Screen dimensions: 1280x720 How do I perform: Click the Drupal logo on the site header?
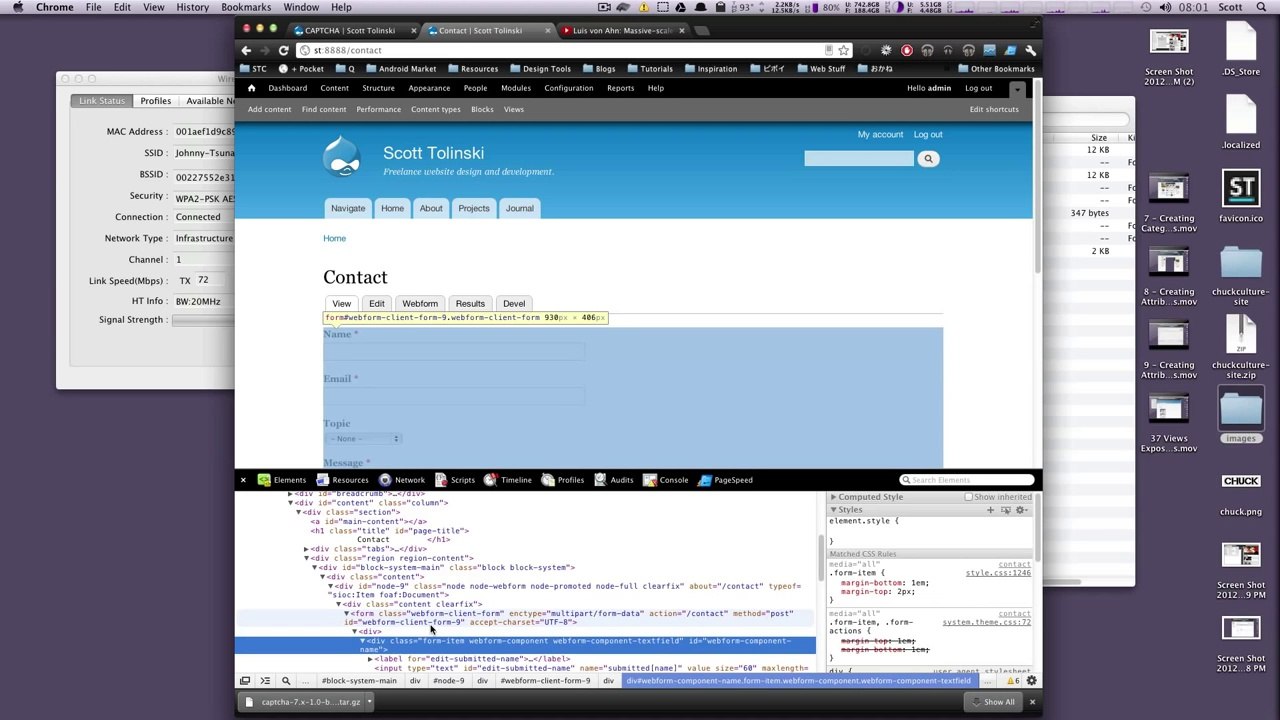point(342,156)
